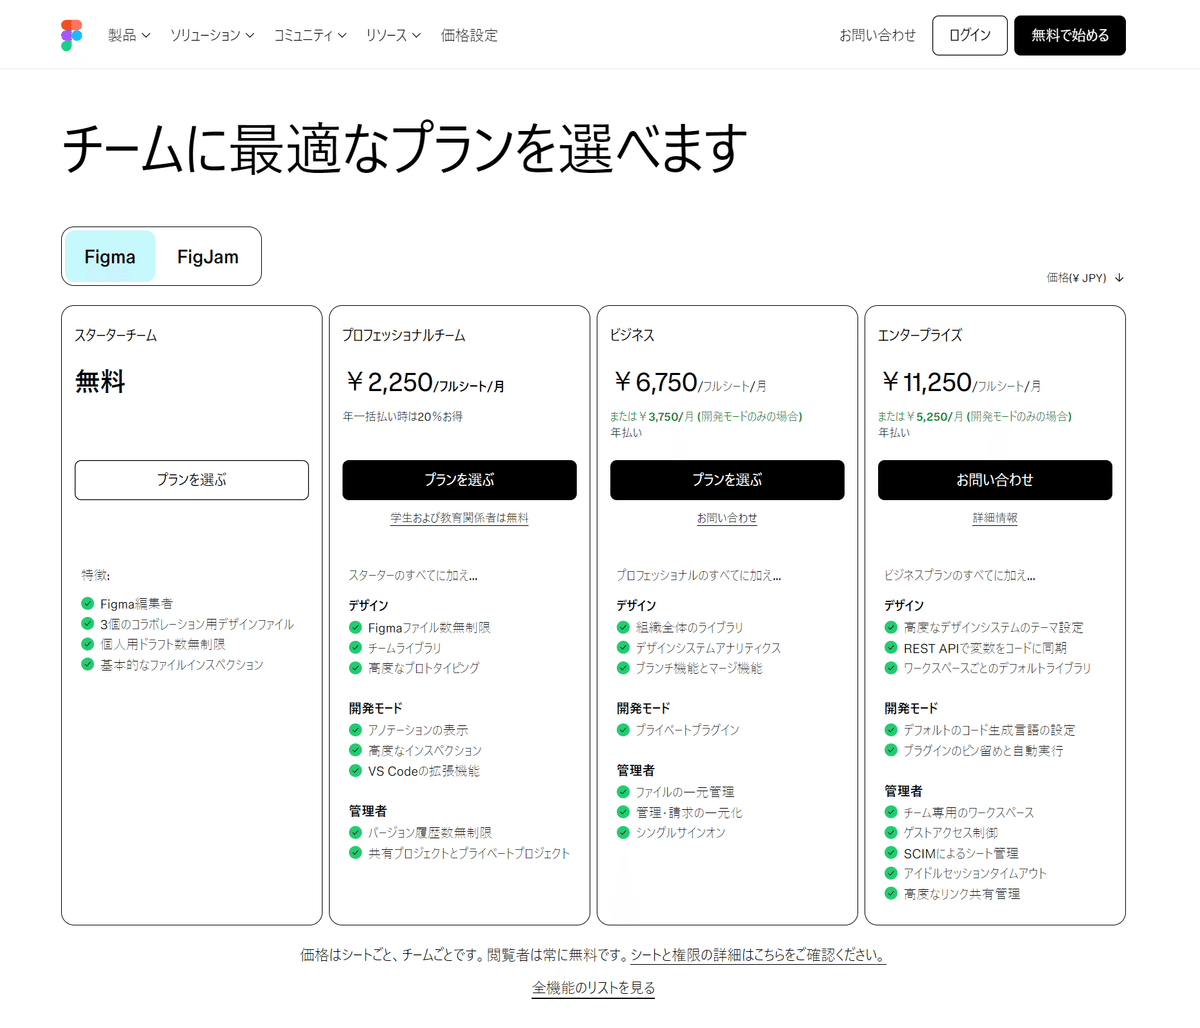This screenshot has width=1200, height=1028.
Task: Click お問い合わせ in top navigation
Action: 877,35
